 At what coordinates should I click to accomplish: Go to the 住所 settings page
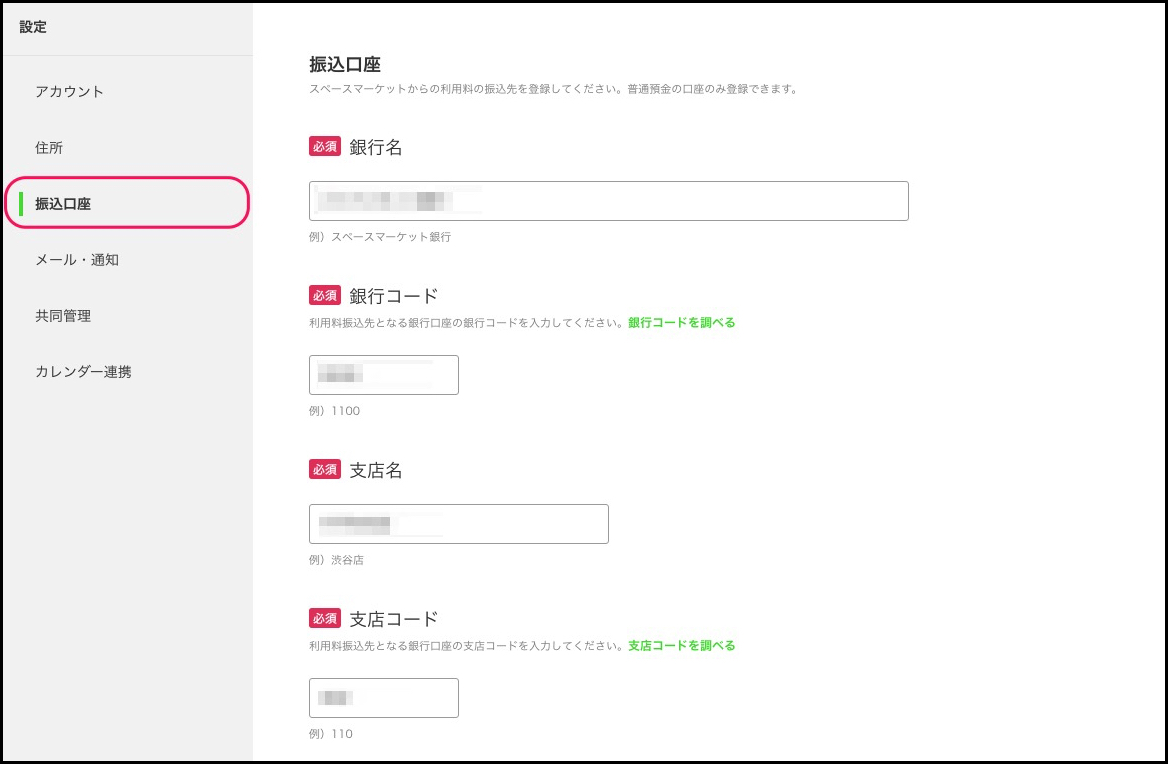49,148
